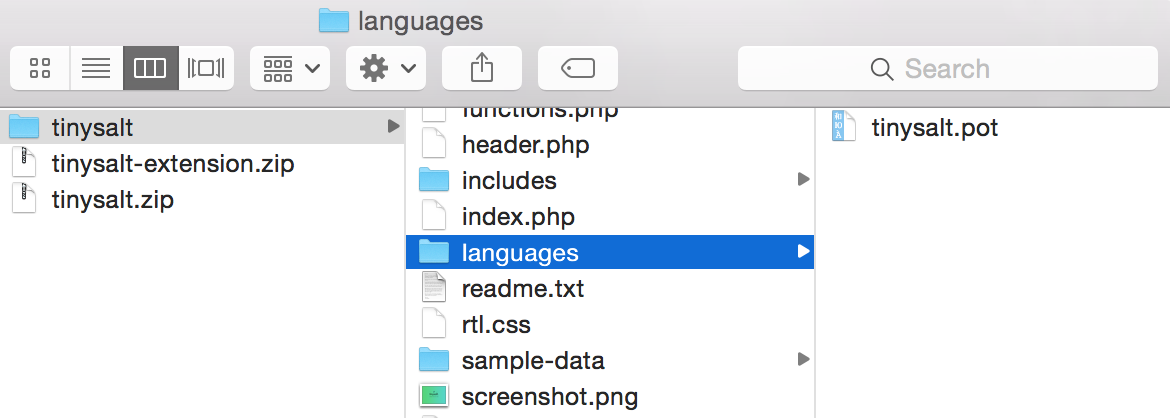Select index.php file
The width and height of the screenshot is (1170, 418).
[x=517, y=217]
